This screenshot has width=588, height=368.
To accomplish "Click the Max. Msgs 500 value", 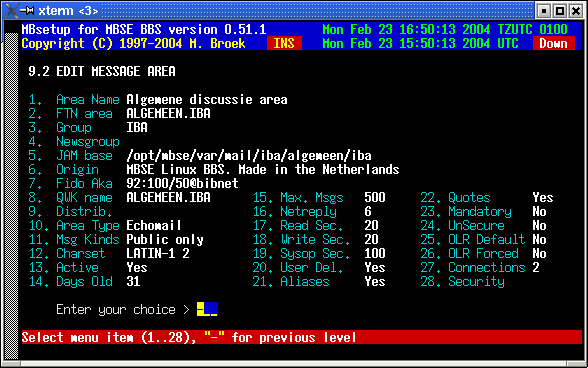I will [375, 198].
